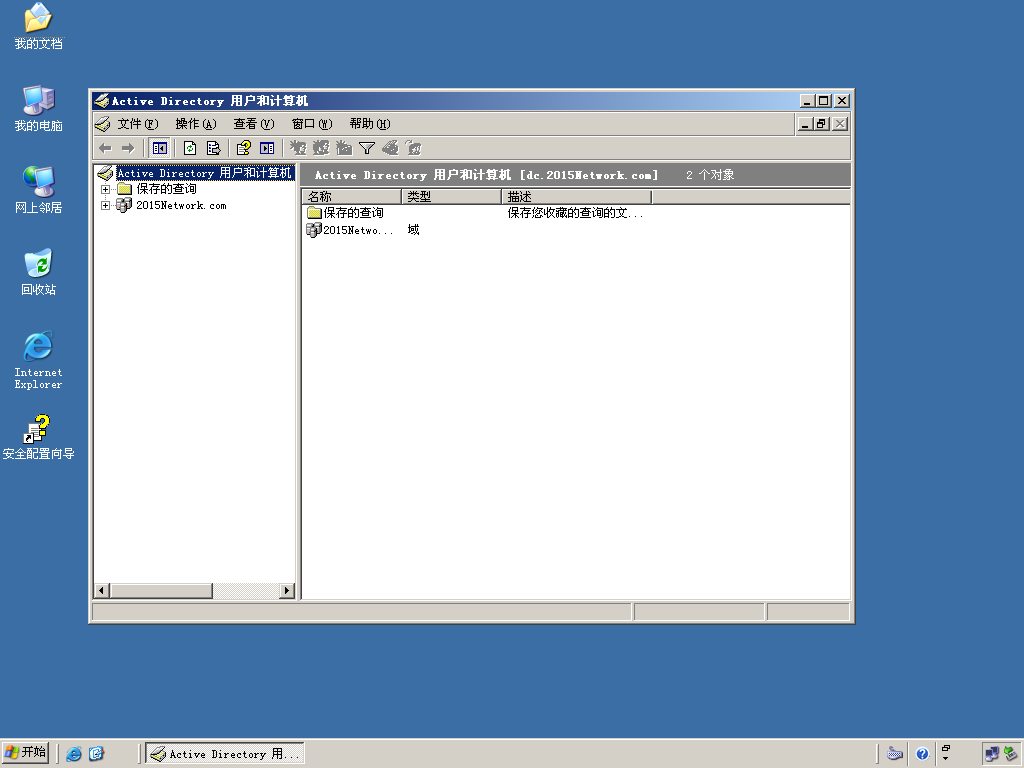Click the tree pane horizontal scrollbar thumb
The width and height of the screenshot is (1024, 768).
[161, 591]
